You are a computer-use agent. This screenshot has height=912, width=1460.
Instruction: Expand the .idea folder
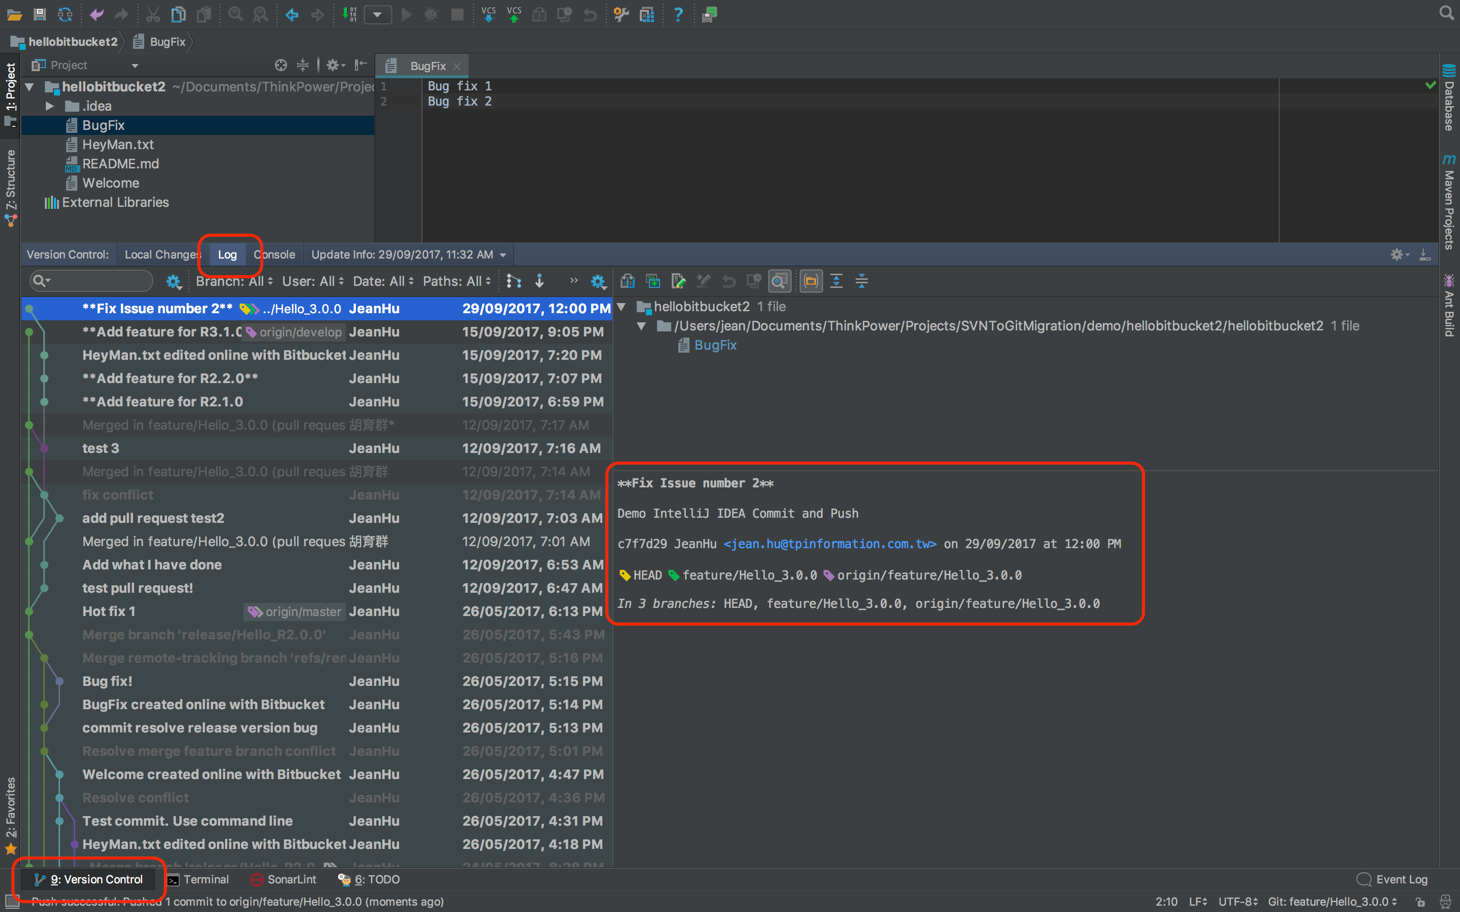[50, 106]
